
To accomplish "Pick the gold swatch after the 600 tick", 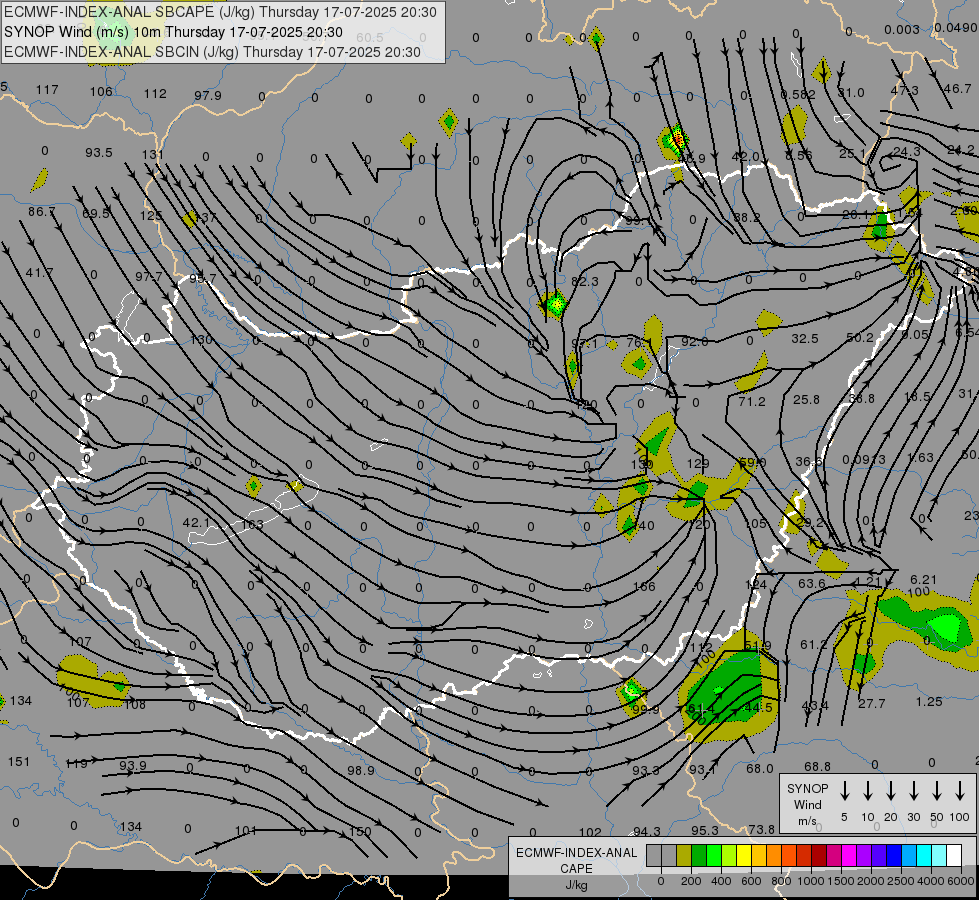I will pyautogui.click(x=759, y=856).
